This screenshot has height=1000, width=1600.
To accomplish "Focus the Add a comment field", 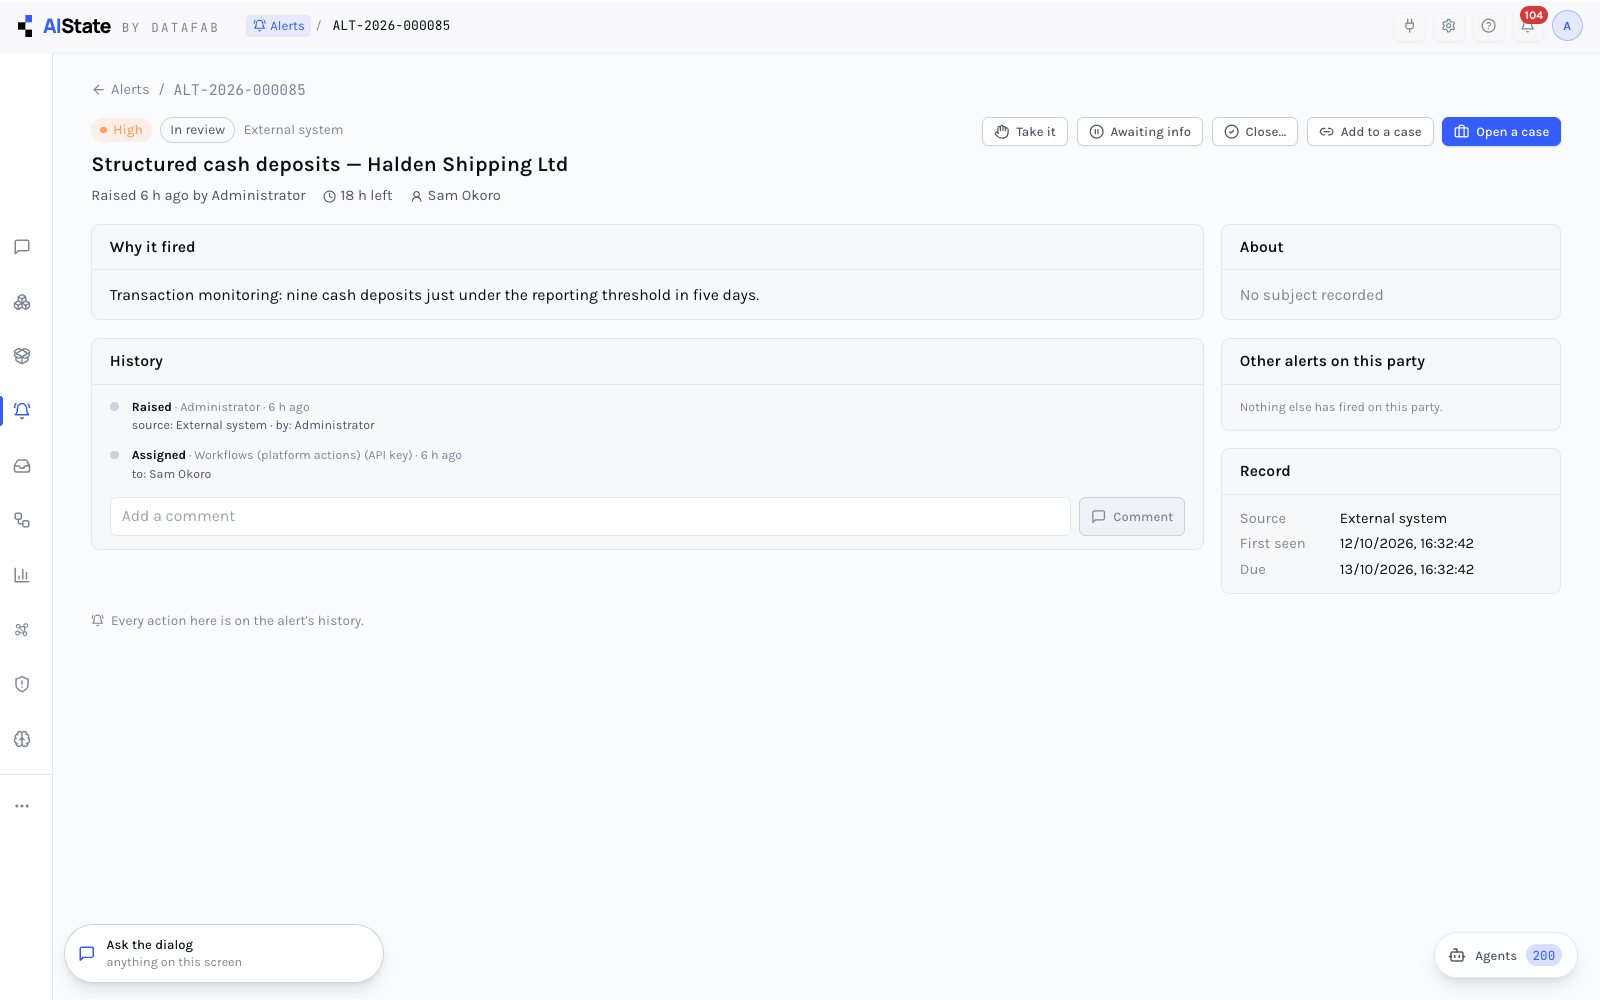I will 590,516.
